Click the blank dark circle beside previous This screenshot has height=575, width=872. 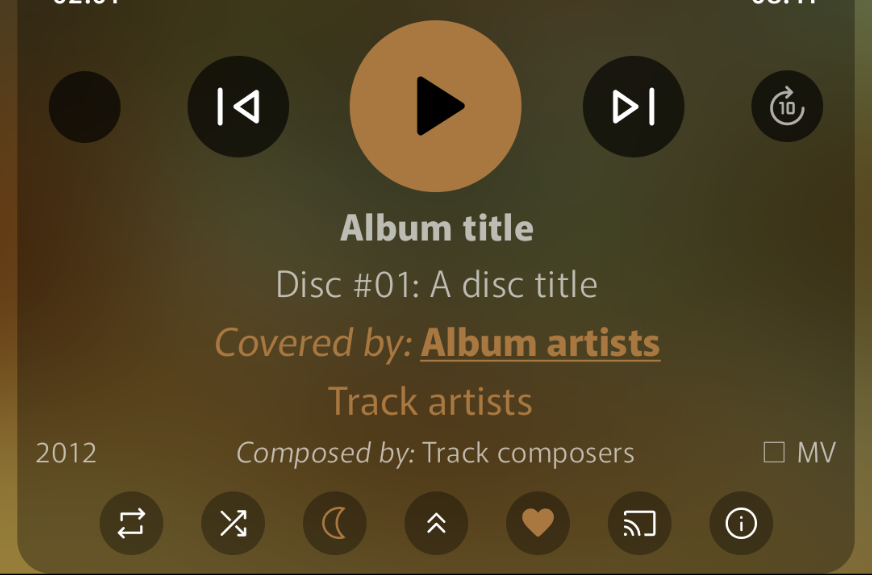point(85,107)
